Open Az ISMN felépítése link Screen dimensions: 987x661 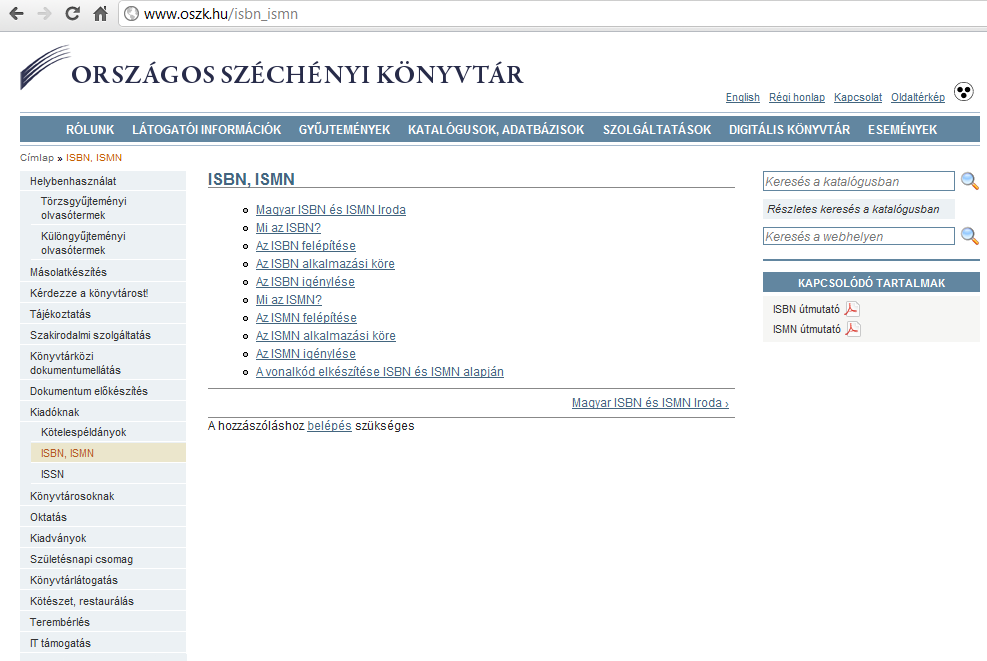pos(306,318)
